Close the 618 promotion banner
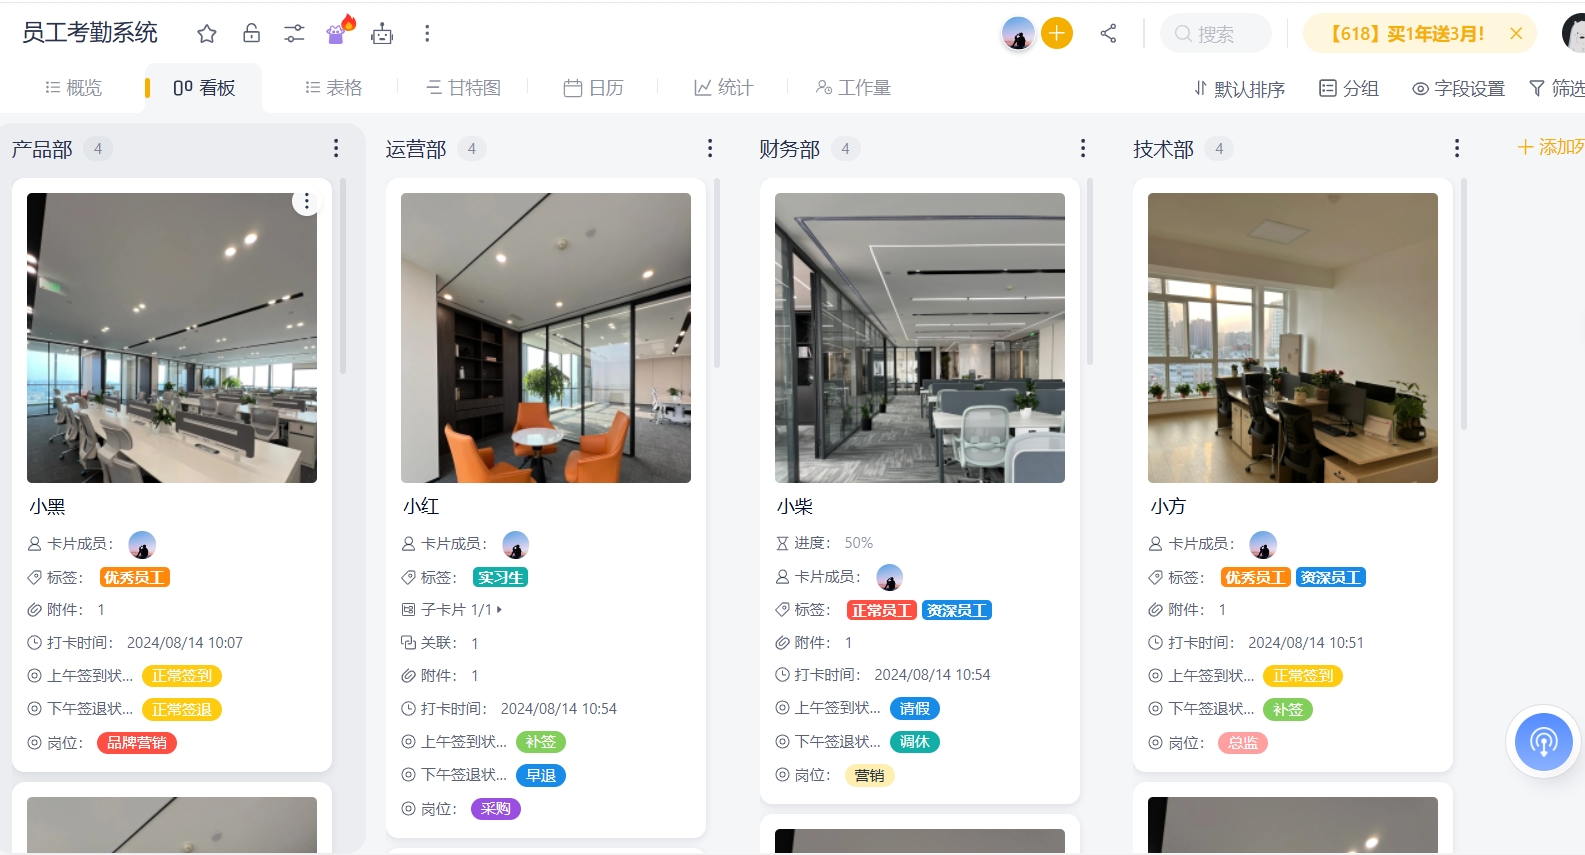 pyautogui.click(x=1516, y=33)
